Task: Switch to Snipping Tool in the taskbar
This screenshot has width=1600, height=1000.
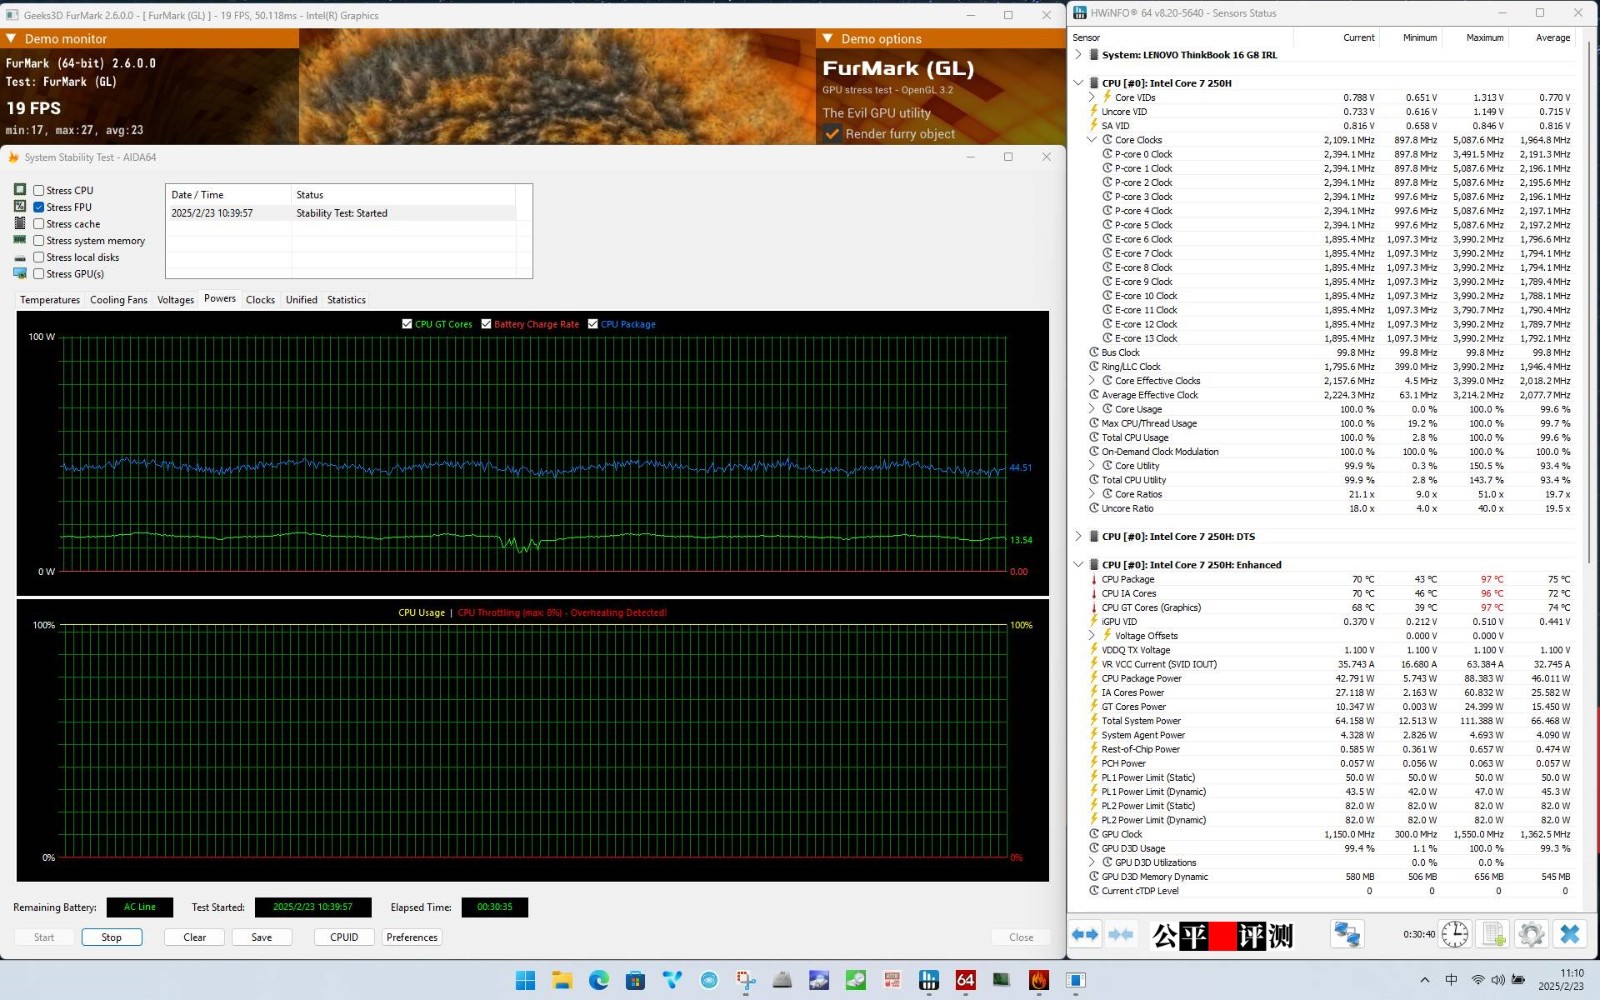Action: point(745,980)
